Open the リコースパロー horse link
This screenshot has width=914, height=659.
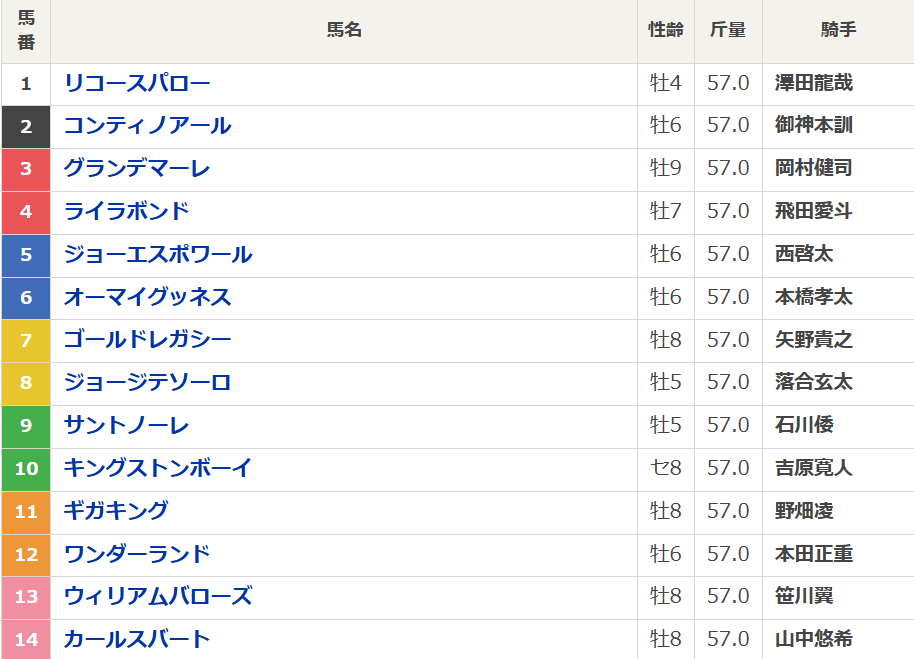click(x=137, y=83)
